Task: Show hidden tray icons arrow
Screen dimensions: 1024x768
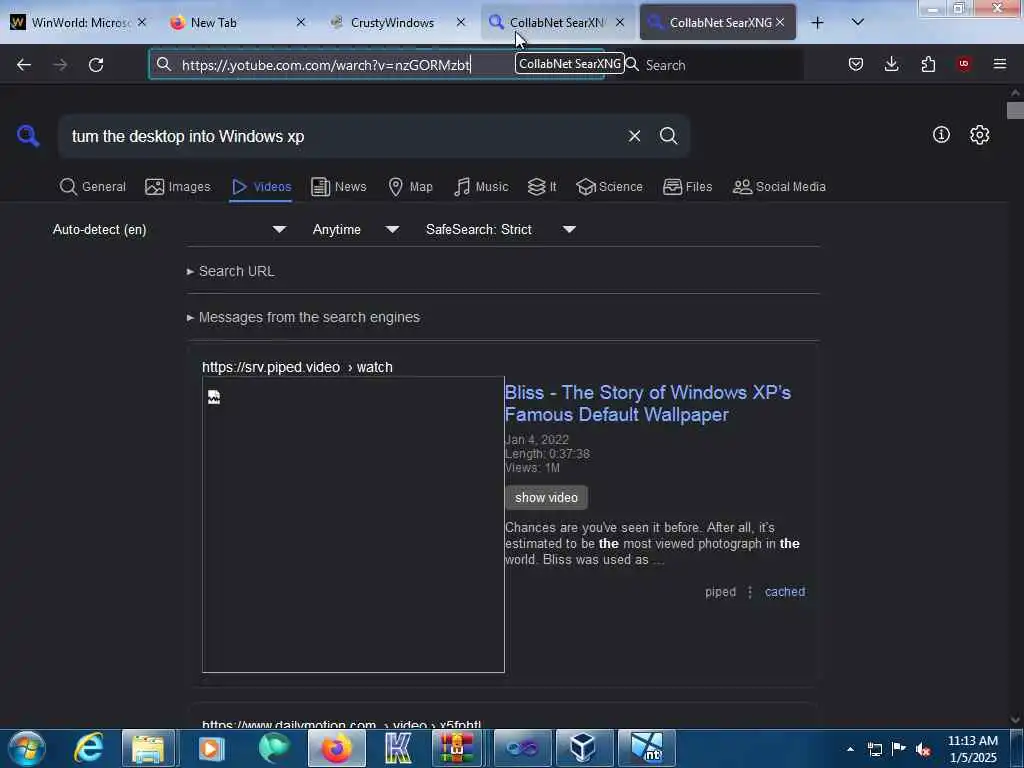Action: [x=850, y=749]
